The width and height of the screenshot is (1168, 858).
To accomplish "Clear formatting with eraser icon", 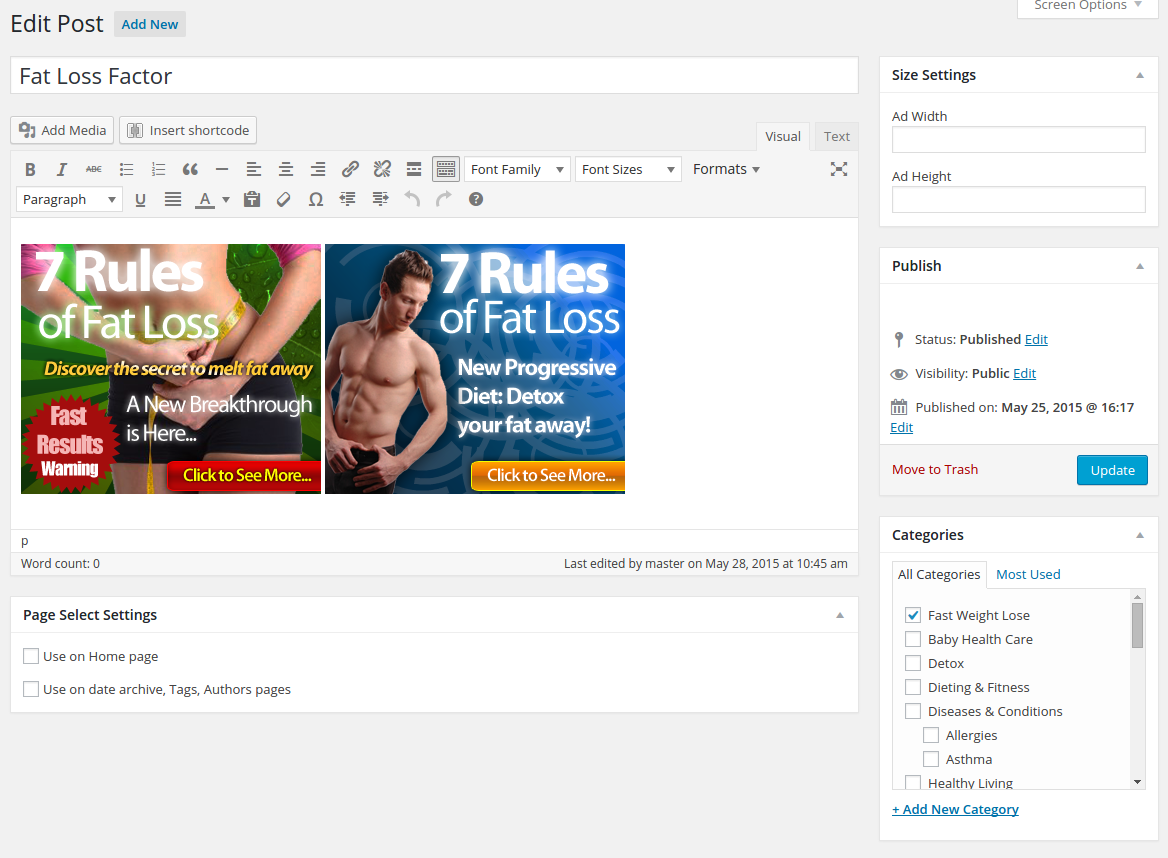I will (284, 200).
